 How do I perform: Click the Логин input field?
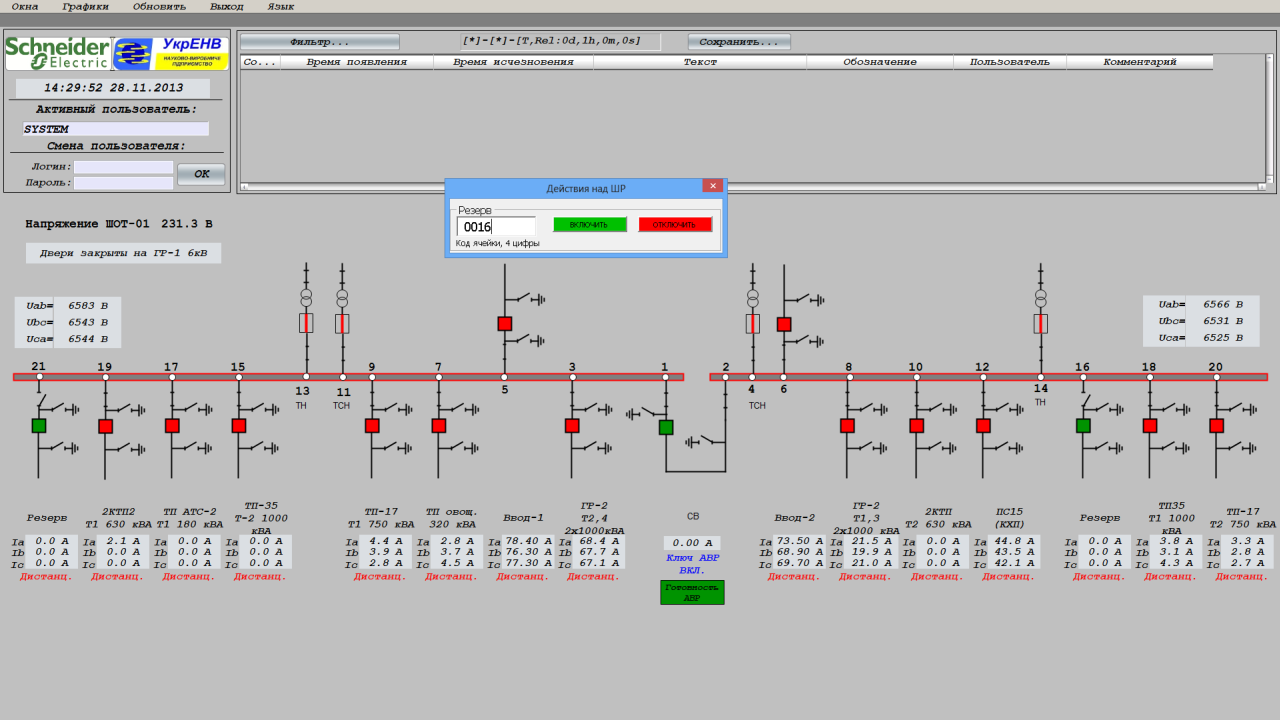(x=123, y=167)
